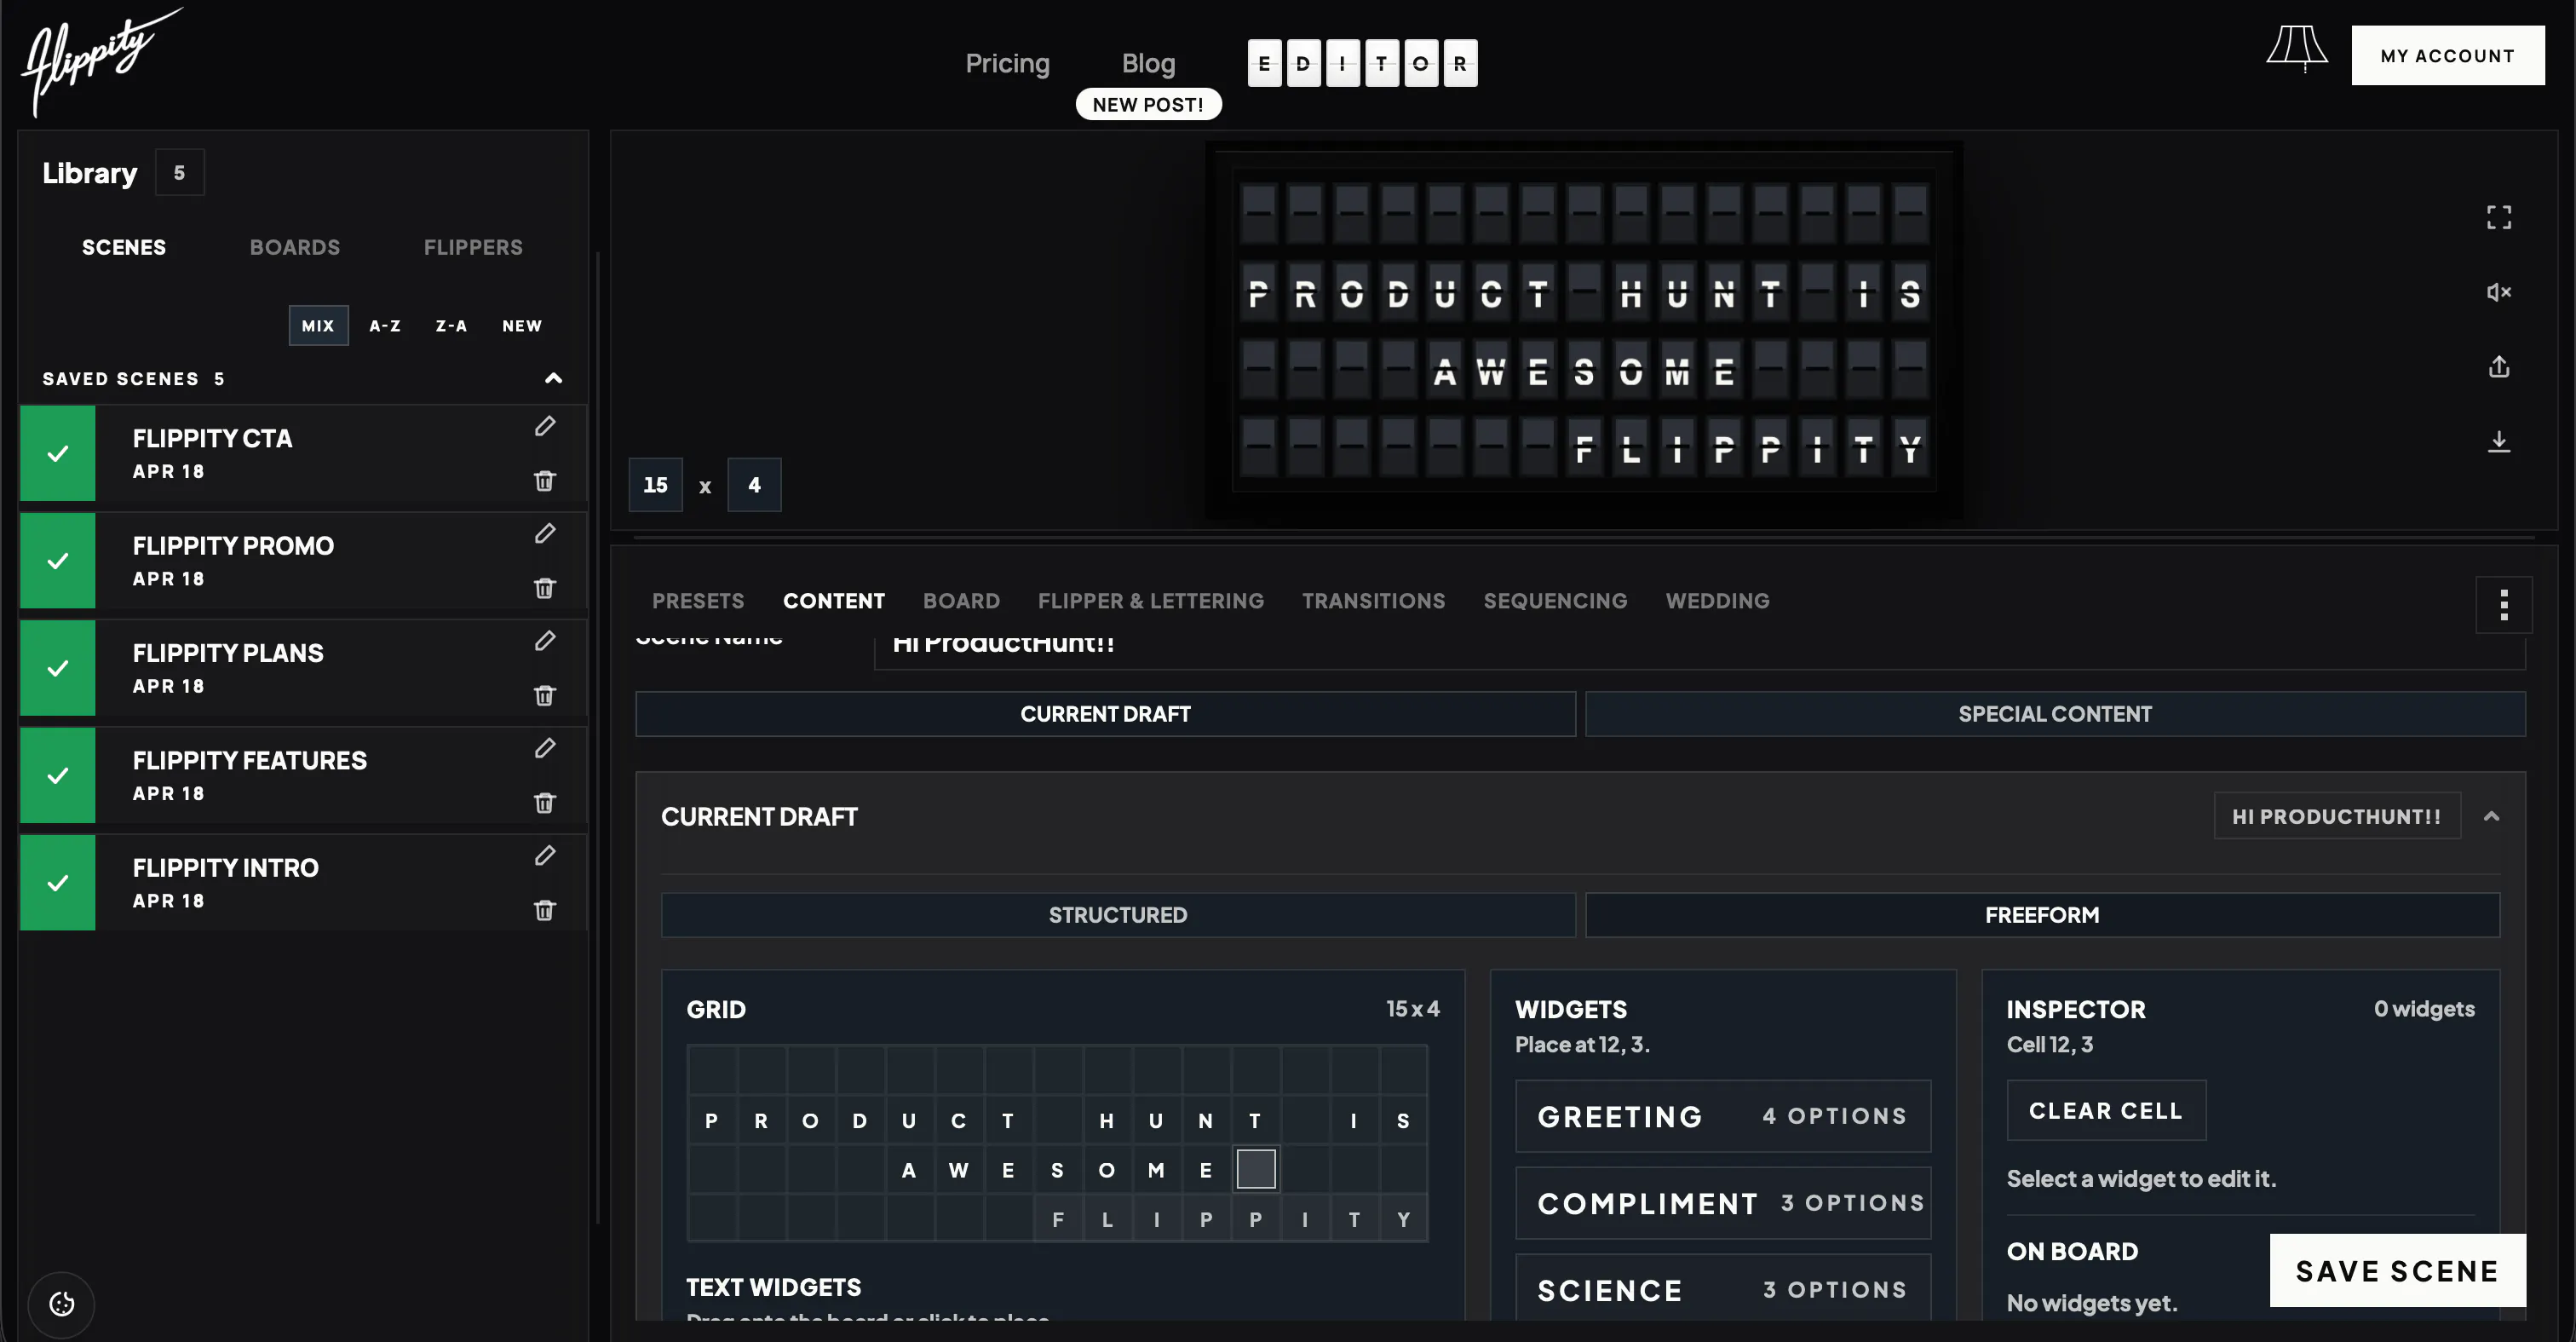Delete the Flippity Features scene
The width and height of the screenshot is (2576, 1342).
tap(545, 803)
